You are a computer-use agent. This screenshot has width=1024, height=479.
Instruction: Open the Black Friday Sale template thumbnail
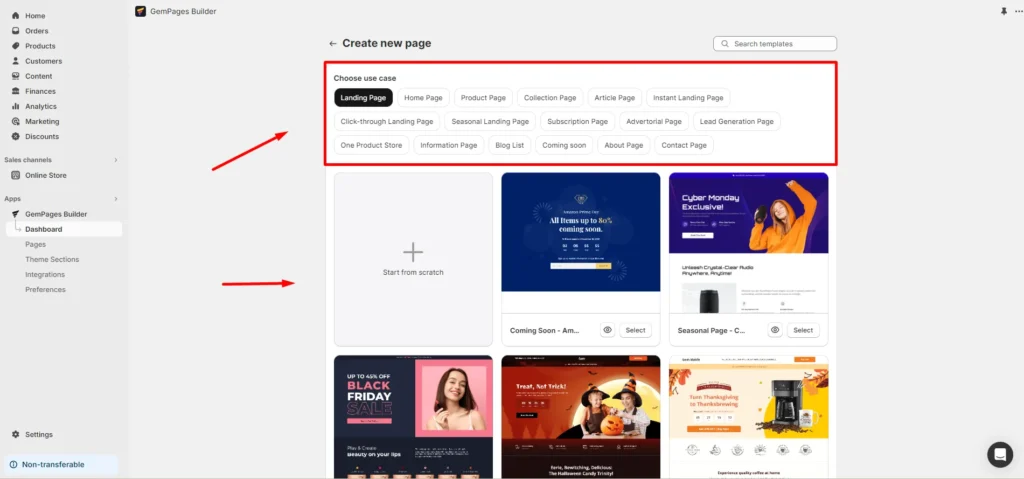point(413,415)
